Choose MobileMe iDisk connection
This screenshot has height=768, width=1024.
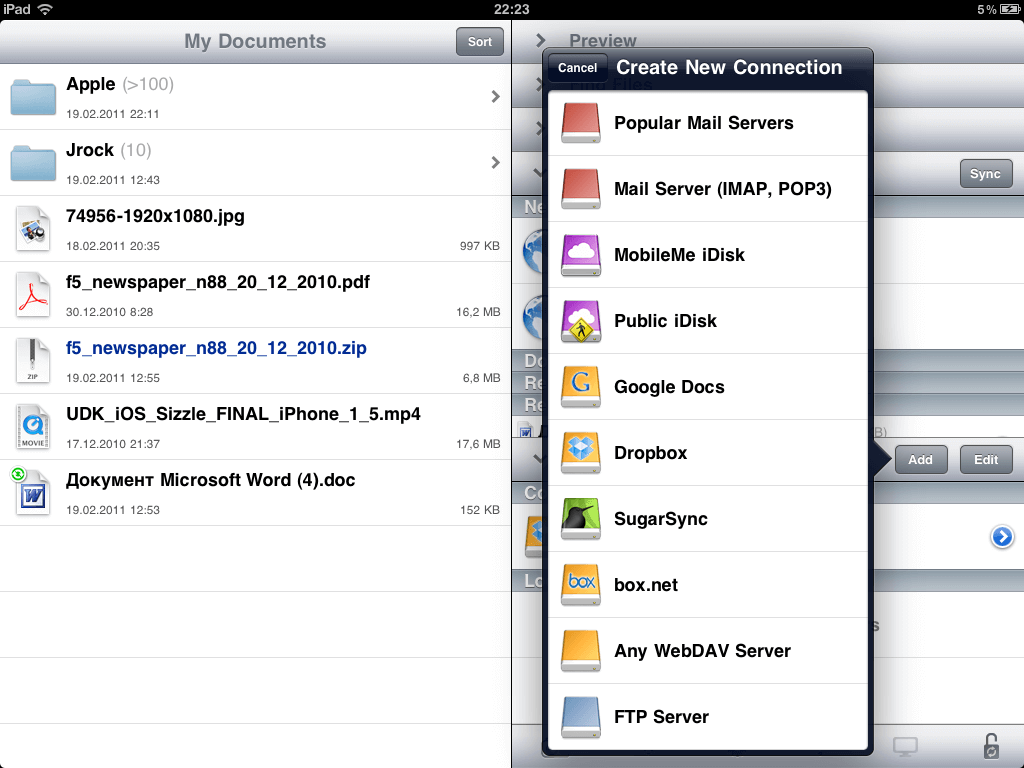(708, 255)
